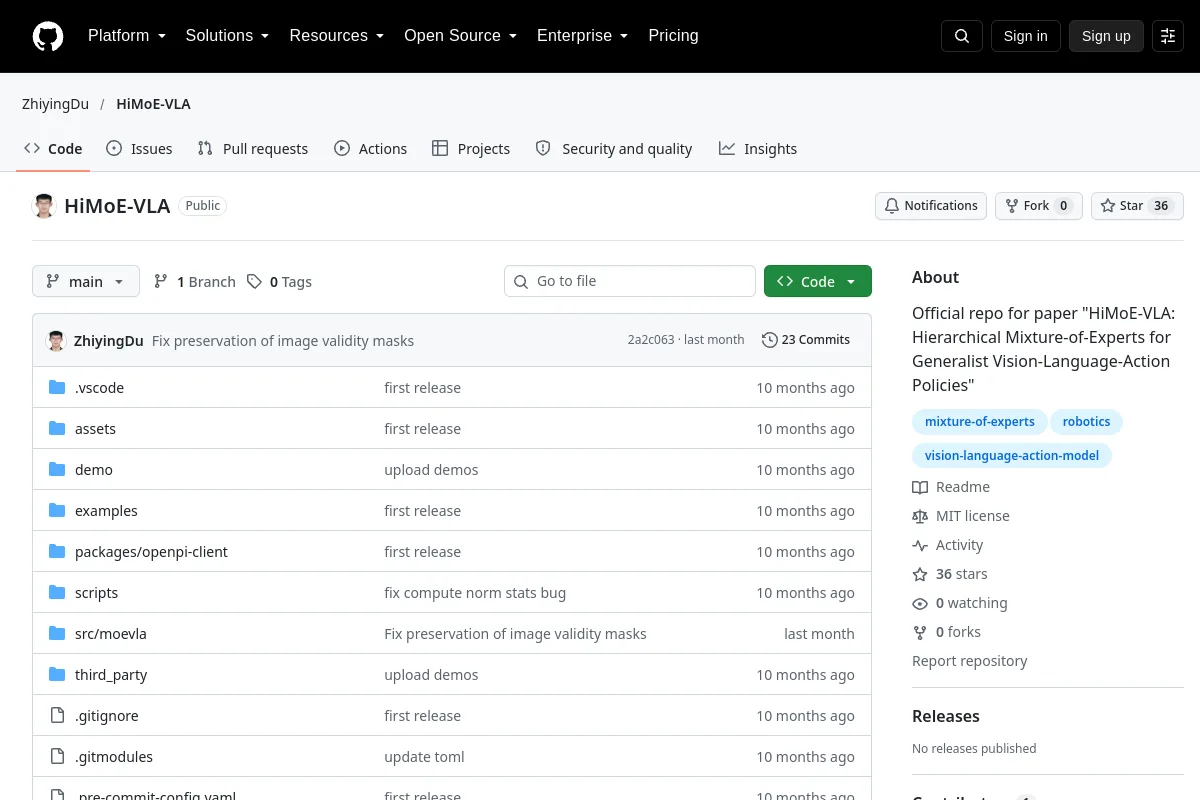Click the .vscode folder icon
Viewport: 1200px width, 800px height.
pos(57,388)
